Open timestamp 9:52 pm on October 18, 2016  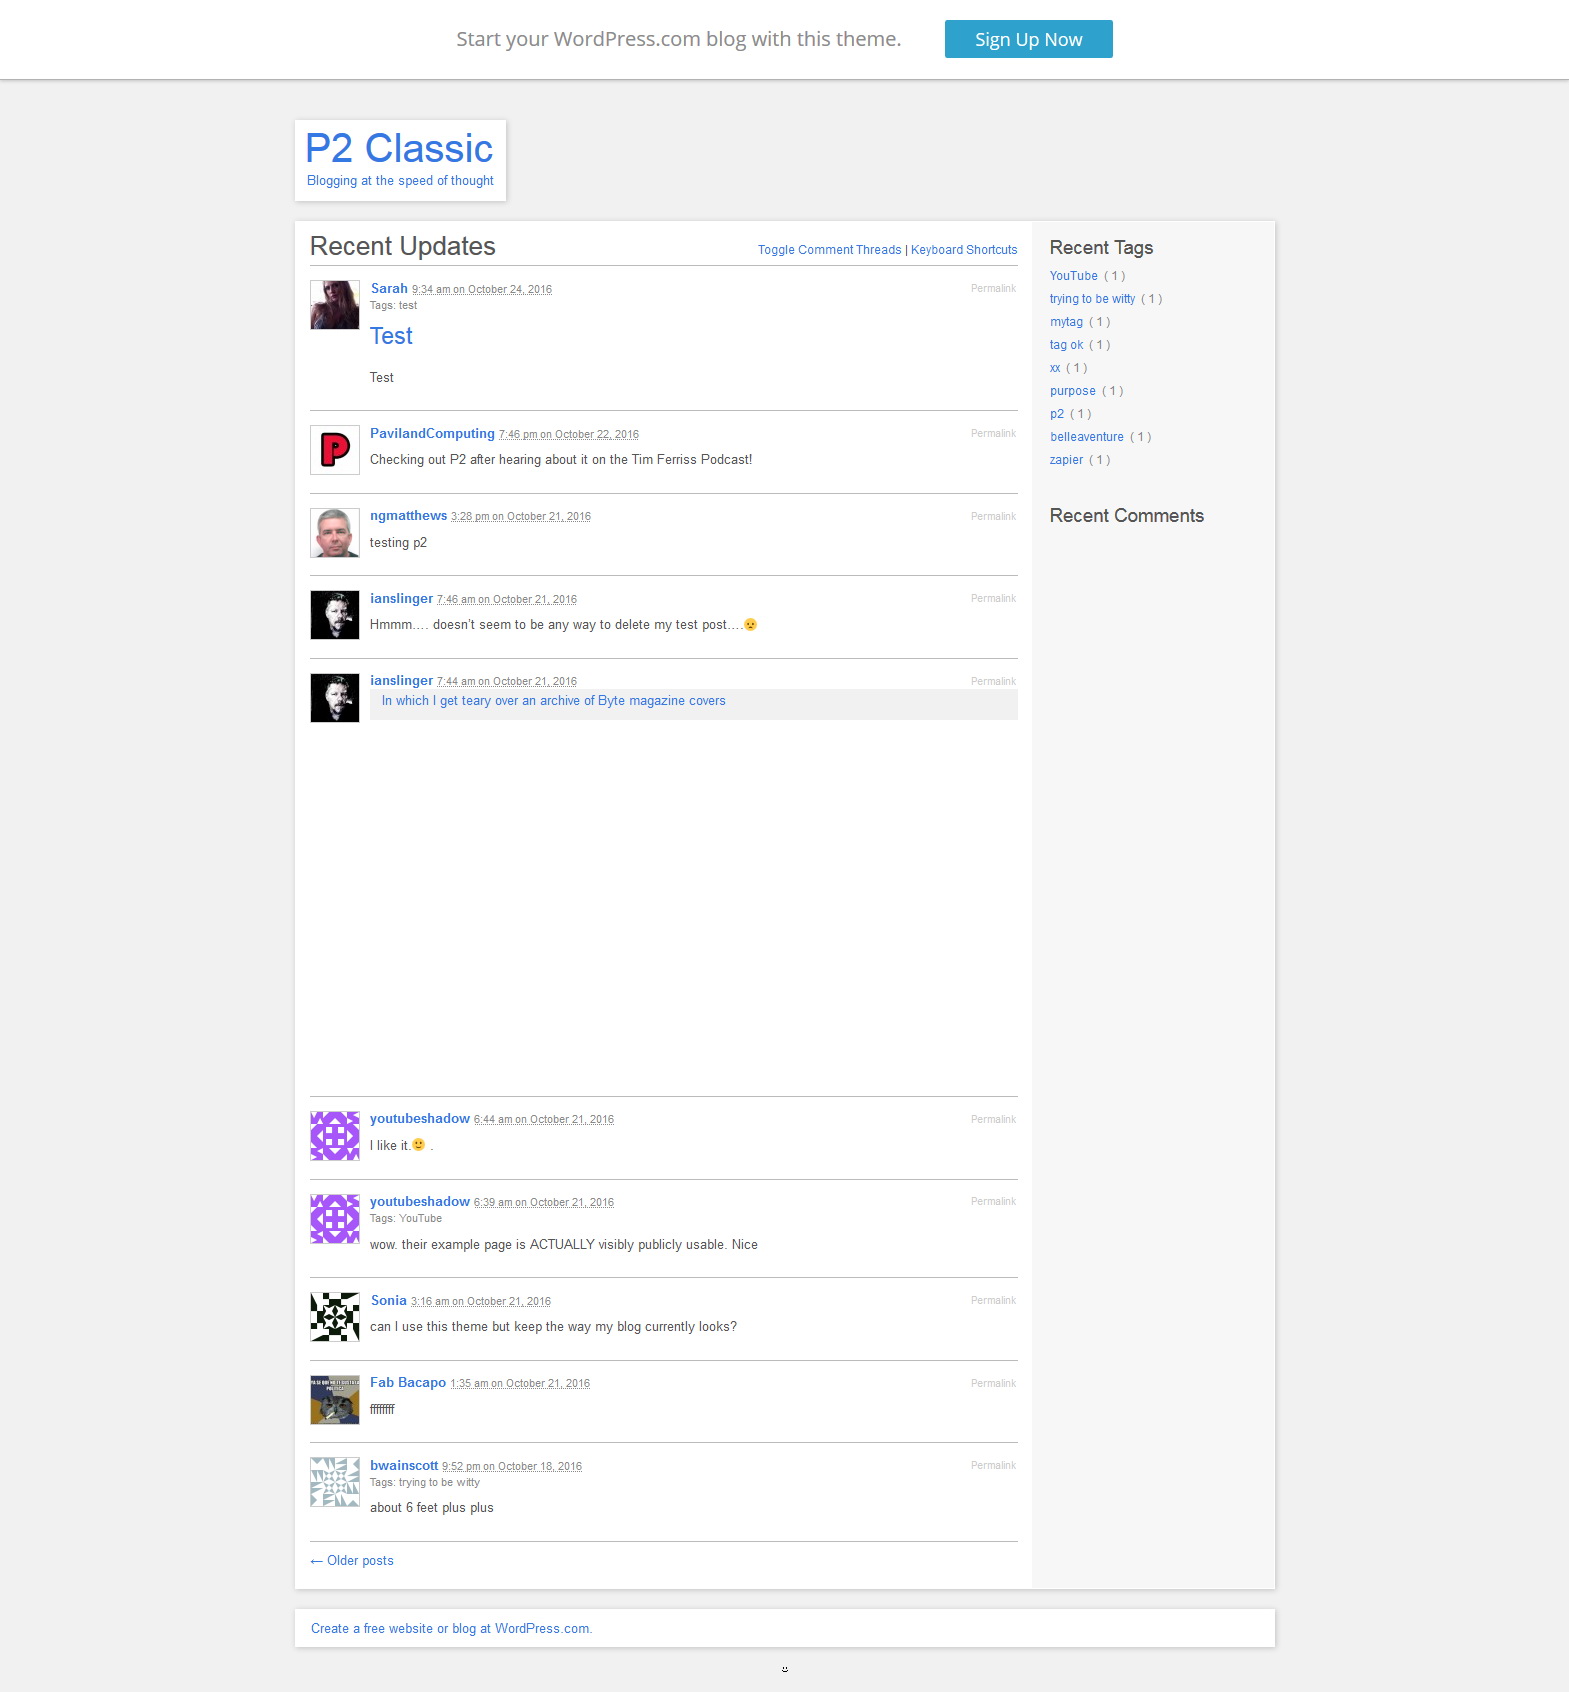tap(512, 1466)
